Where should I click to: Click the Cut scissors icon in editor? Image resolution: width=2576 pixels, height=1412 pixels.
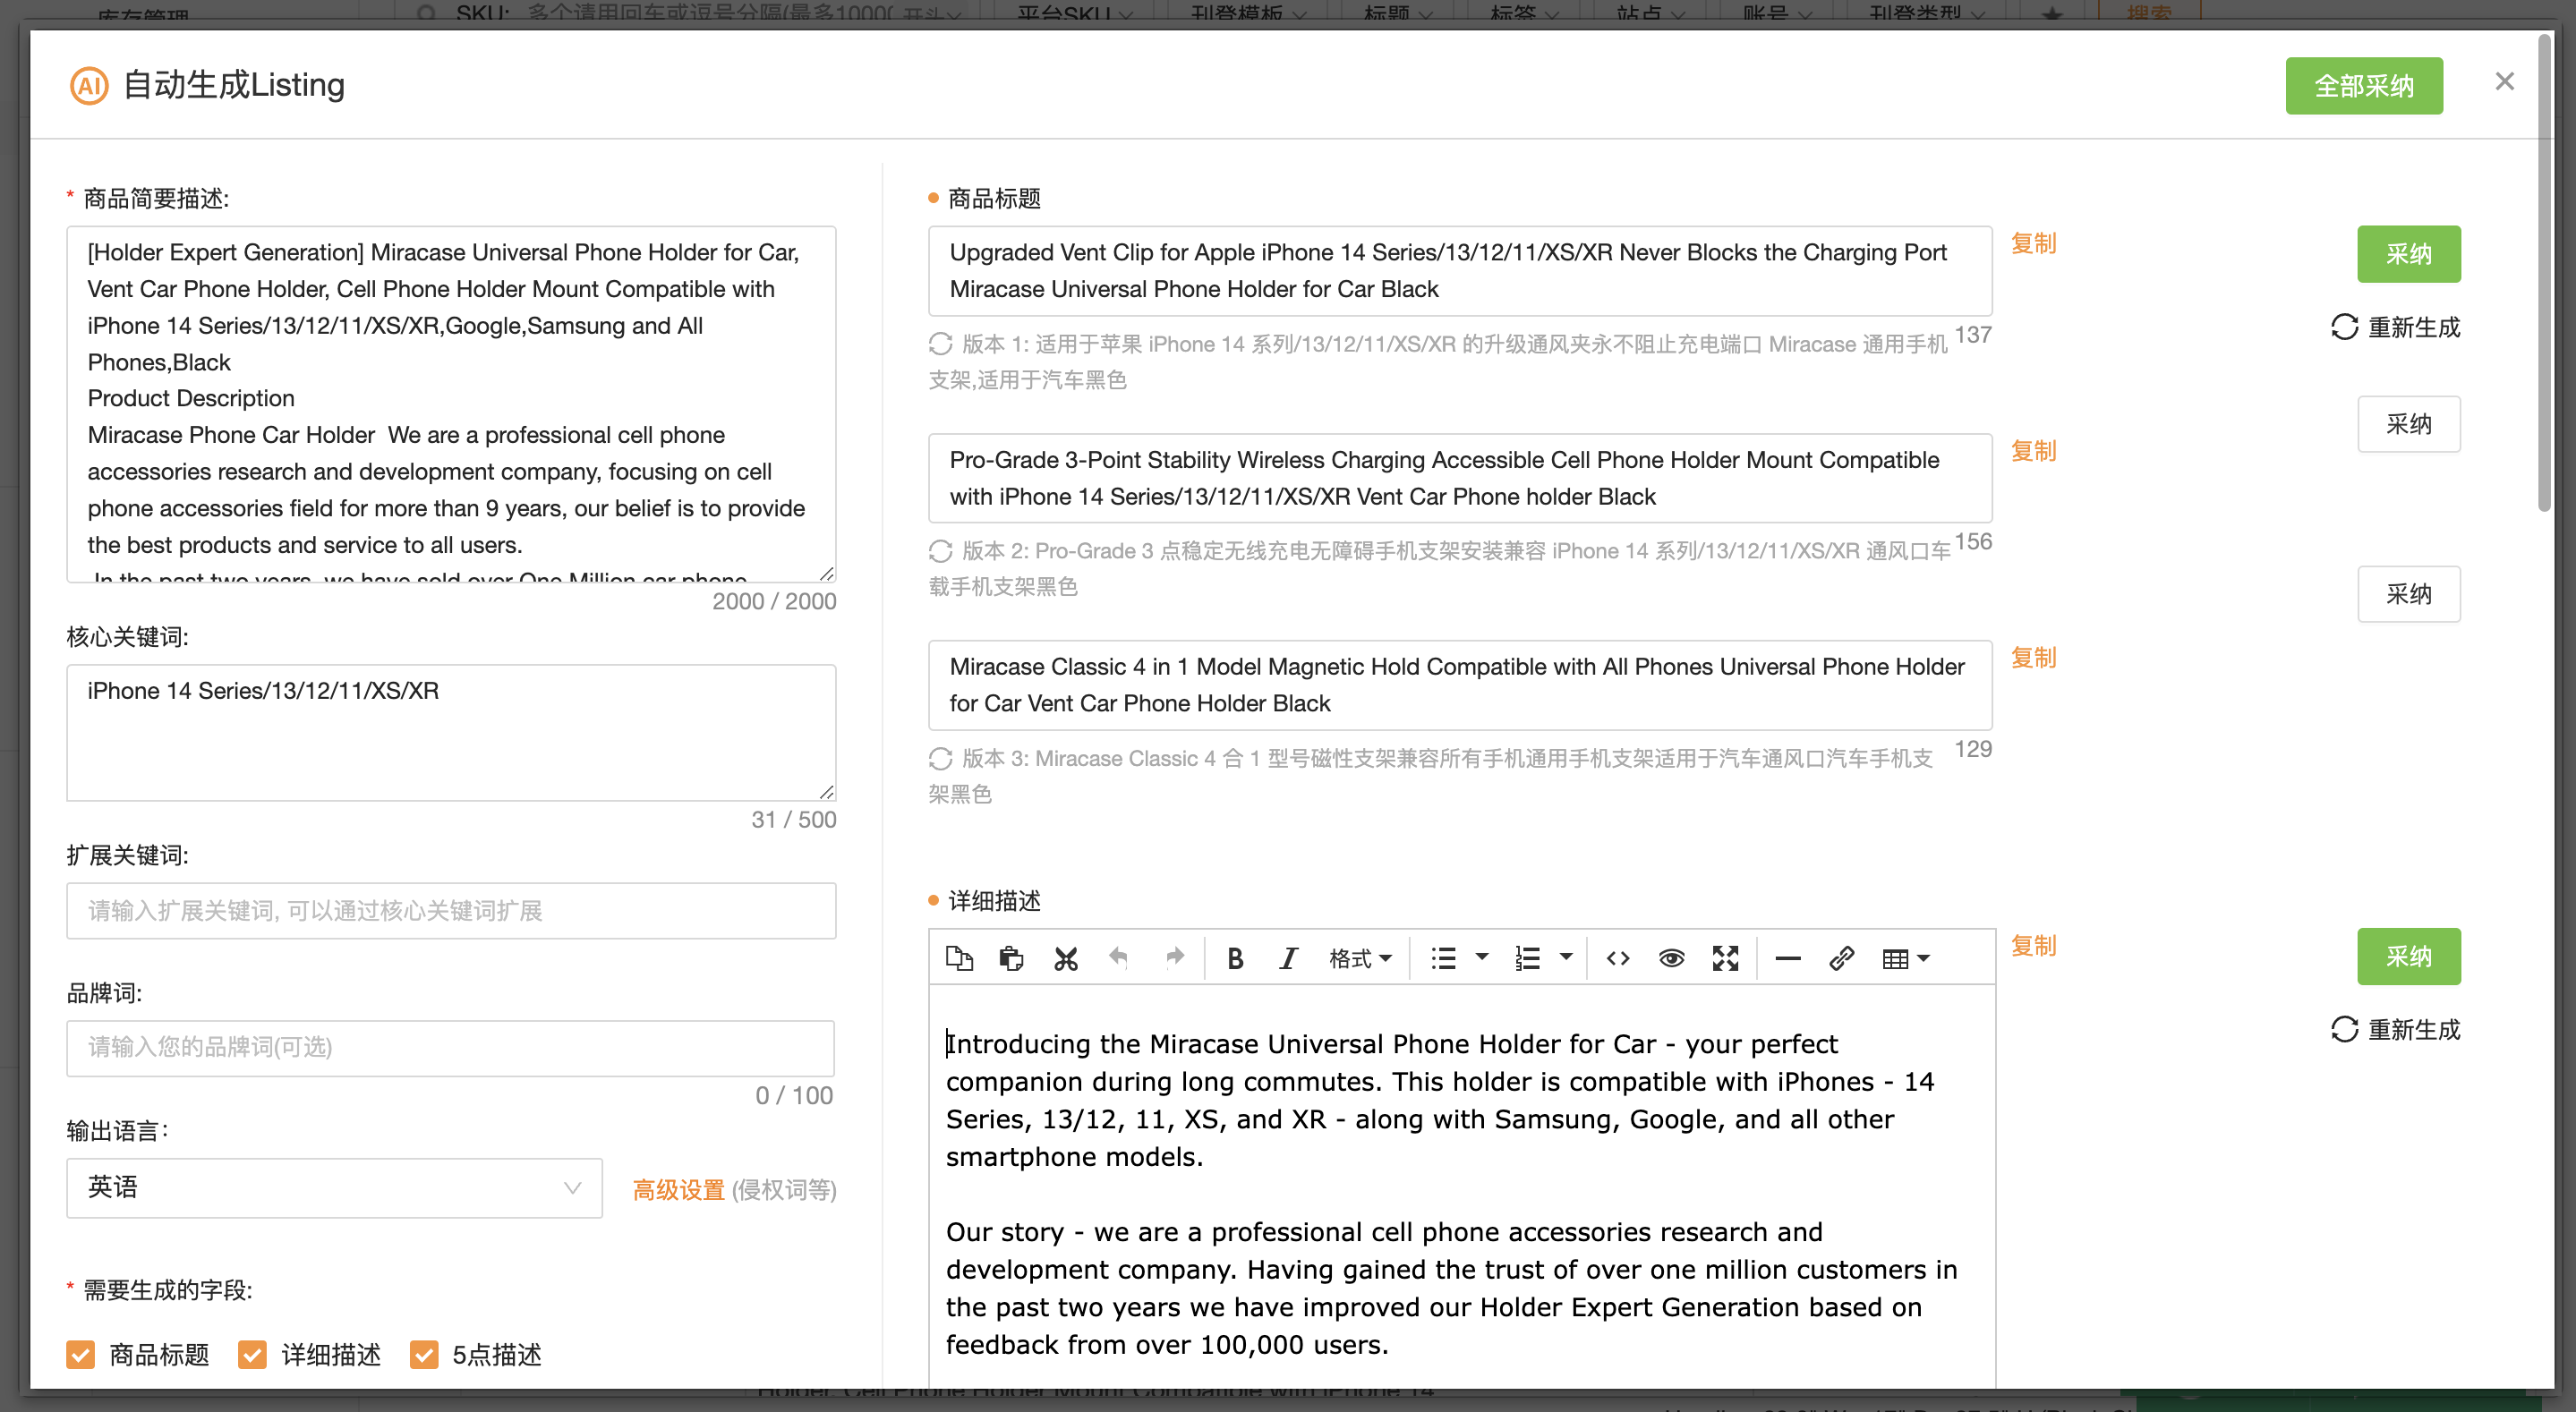tap(1065, 958)
